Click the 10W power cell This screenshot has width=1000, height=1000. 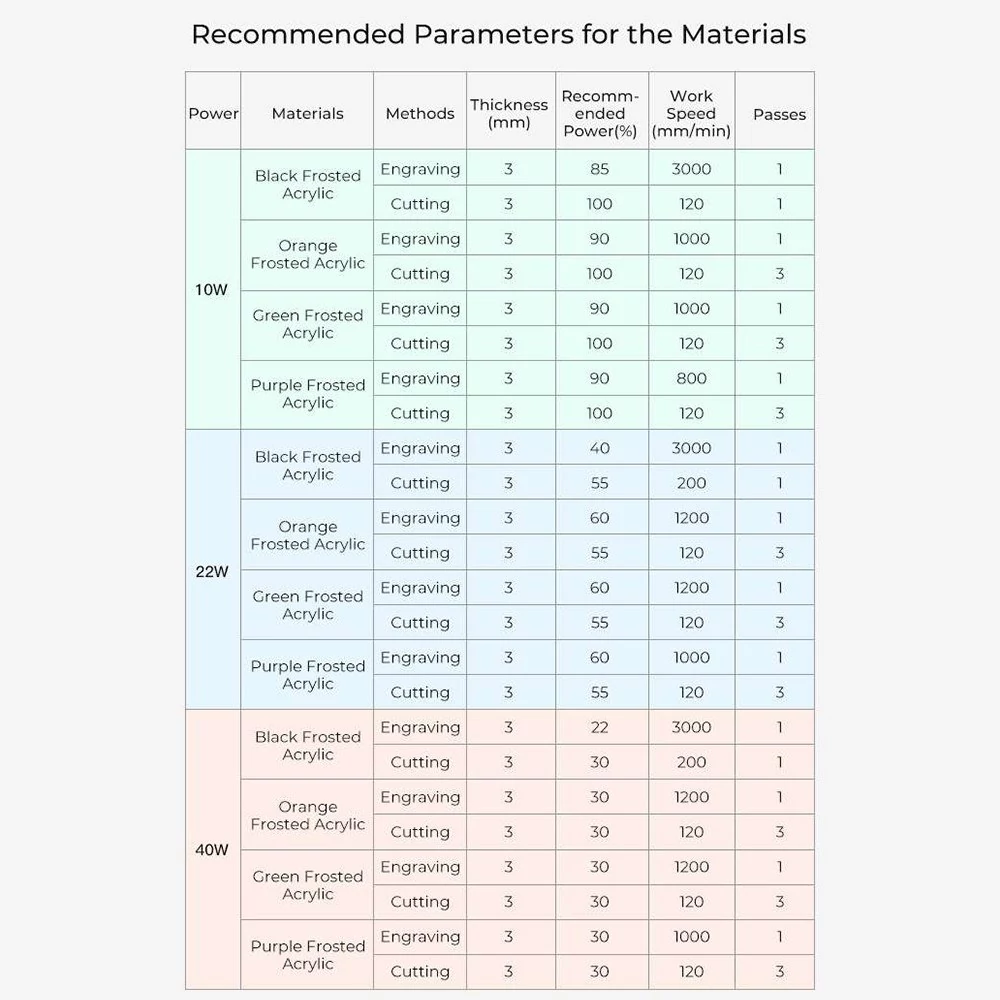pyautogui.click(x=212, y=290)
